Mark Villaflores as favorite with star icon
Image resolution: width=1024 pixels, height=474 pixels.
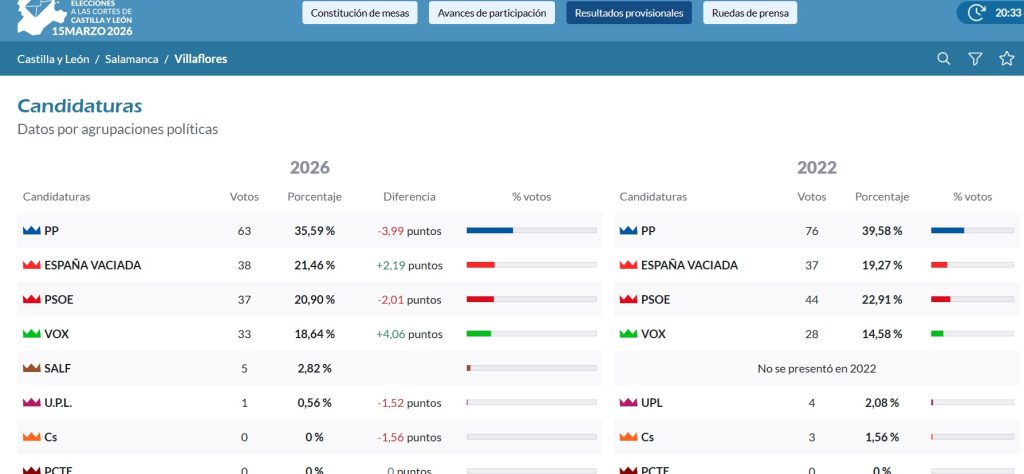pyautogui.click(x=1006, y=59)
